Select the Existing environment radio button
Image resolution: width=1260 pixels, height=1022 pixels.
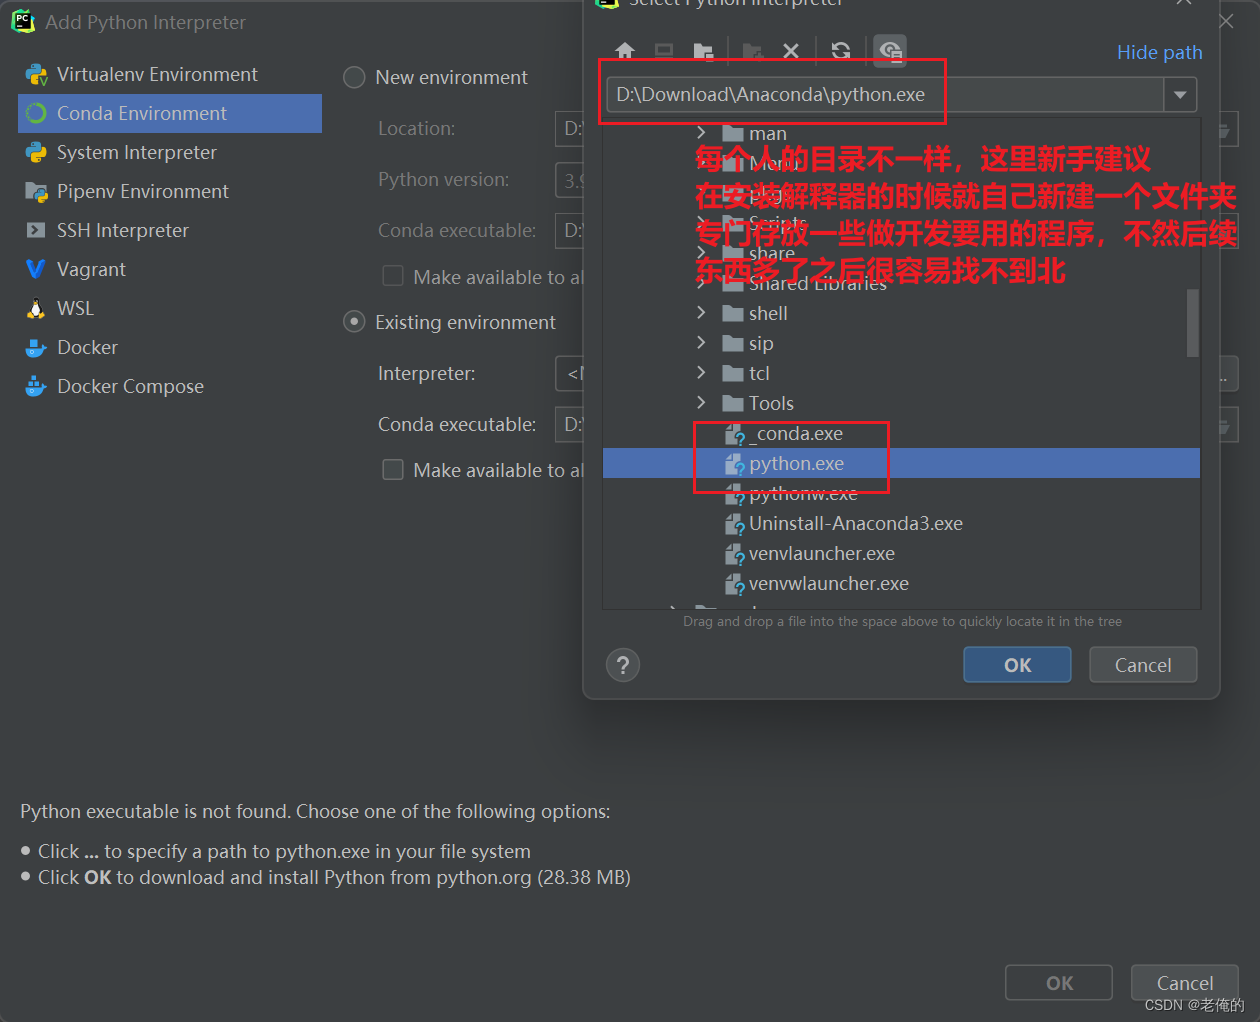[354, 322]
